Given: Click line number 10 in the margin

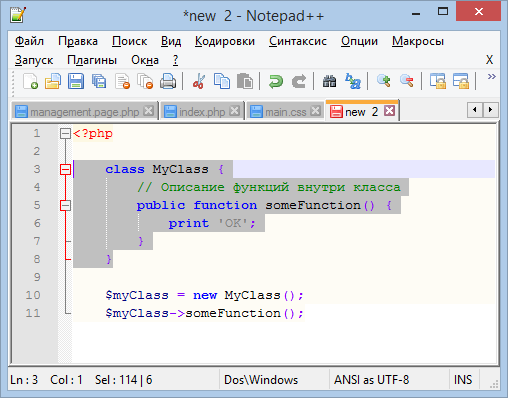Looking at the screenshot, I should click(x=33, y=295).
